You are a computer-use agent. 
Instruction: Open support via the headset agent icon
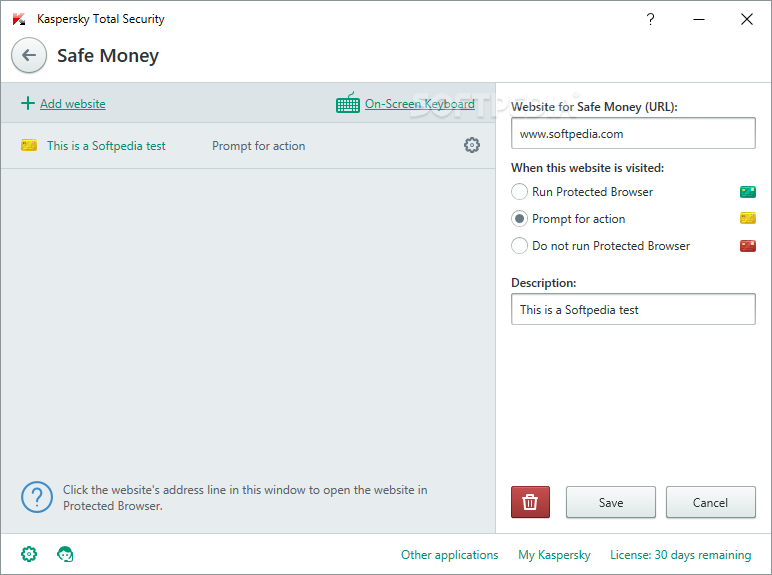click(65, 554)
